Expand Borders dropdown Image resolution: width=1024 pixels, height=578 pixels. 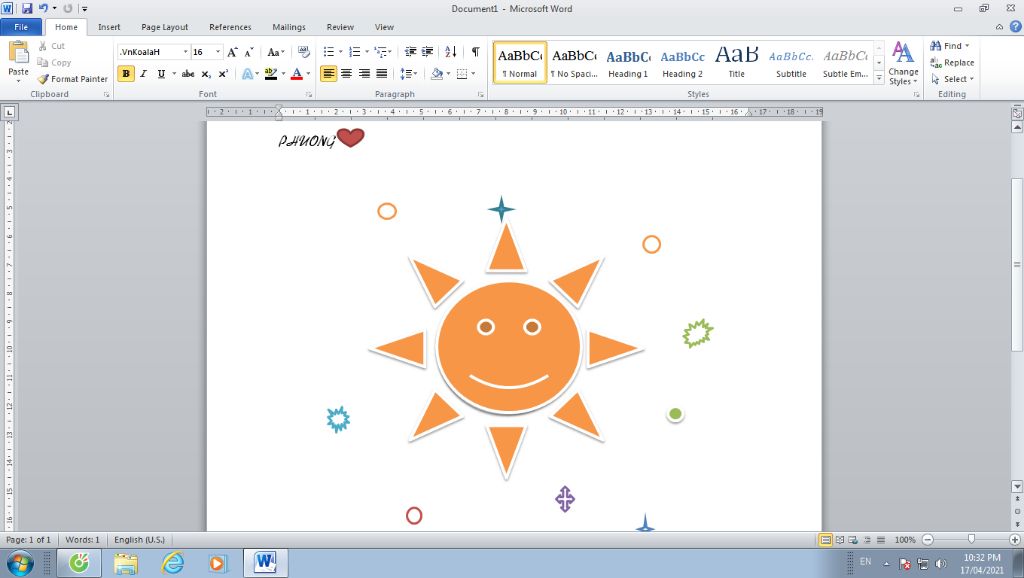click(x=473, y=74)
